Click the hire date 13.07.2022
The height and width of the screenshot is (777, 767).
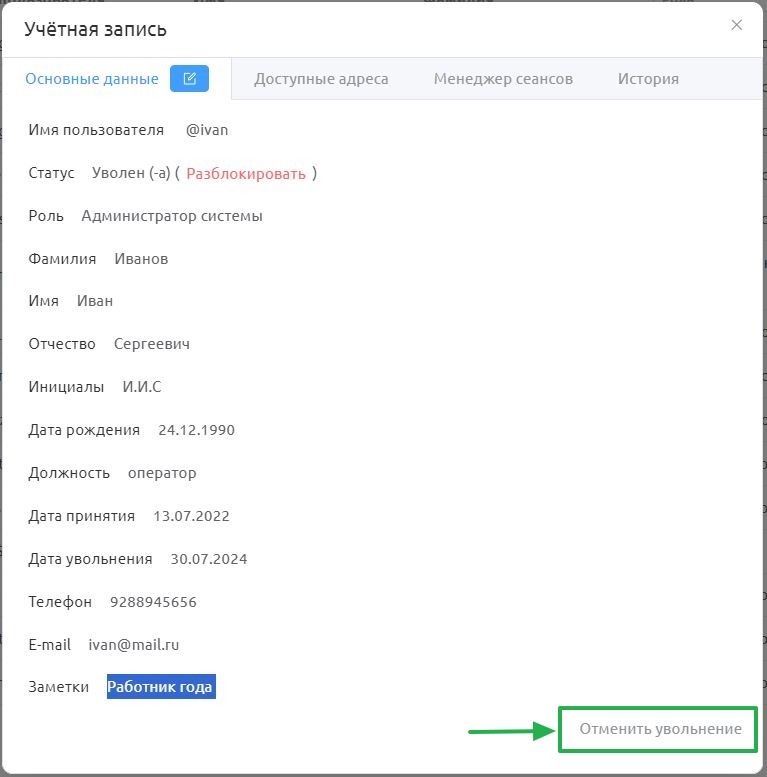(x=191, y=516)
